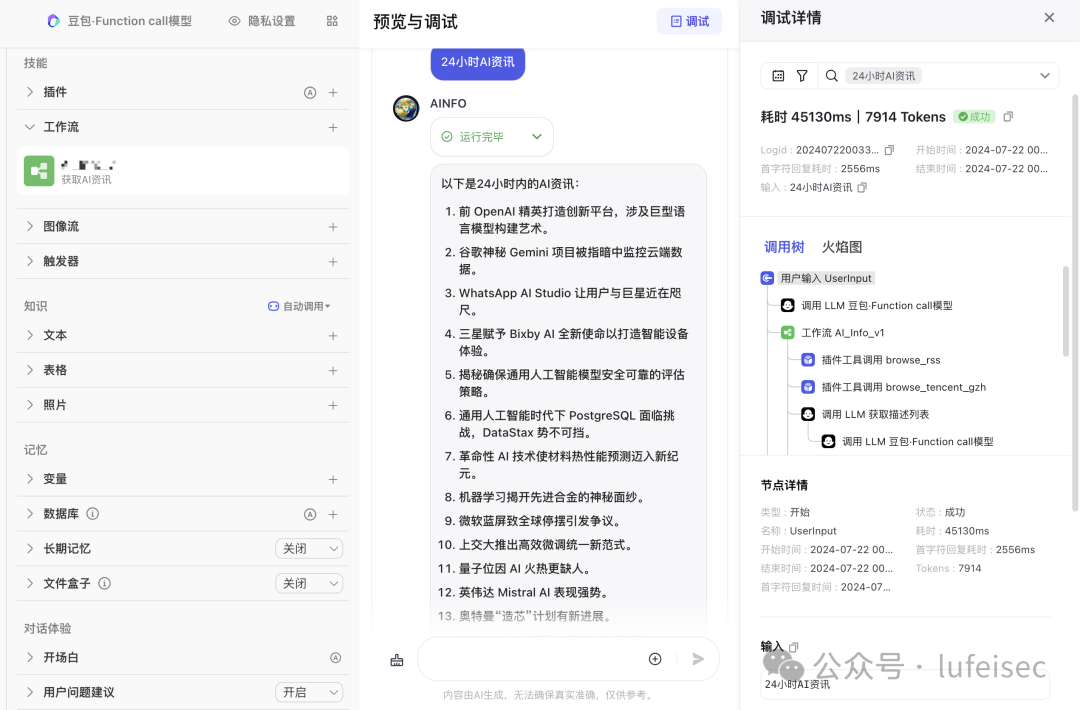Open the calendar date filter icon
1080x710 pixels.
click(x=778, y=76)
